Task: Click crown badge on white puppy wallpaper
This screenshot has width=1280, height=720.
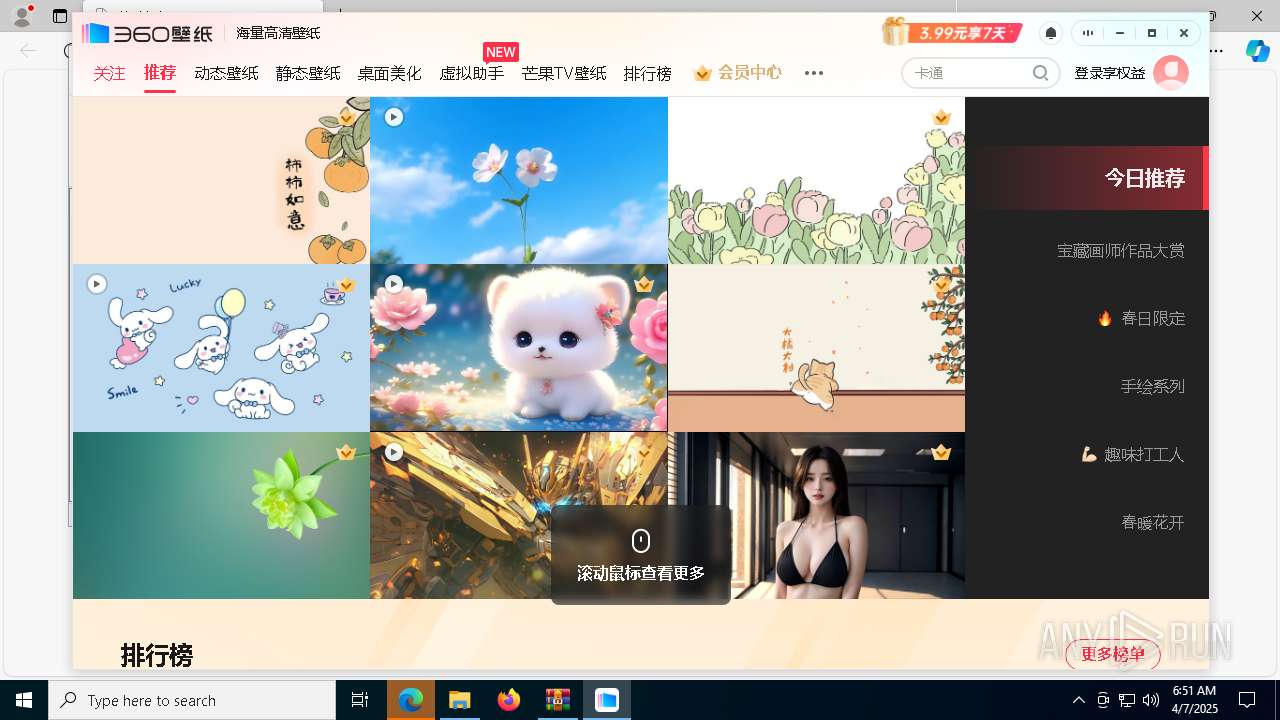Action: (x=644, y=284)
